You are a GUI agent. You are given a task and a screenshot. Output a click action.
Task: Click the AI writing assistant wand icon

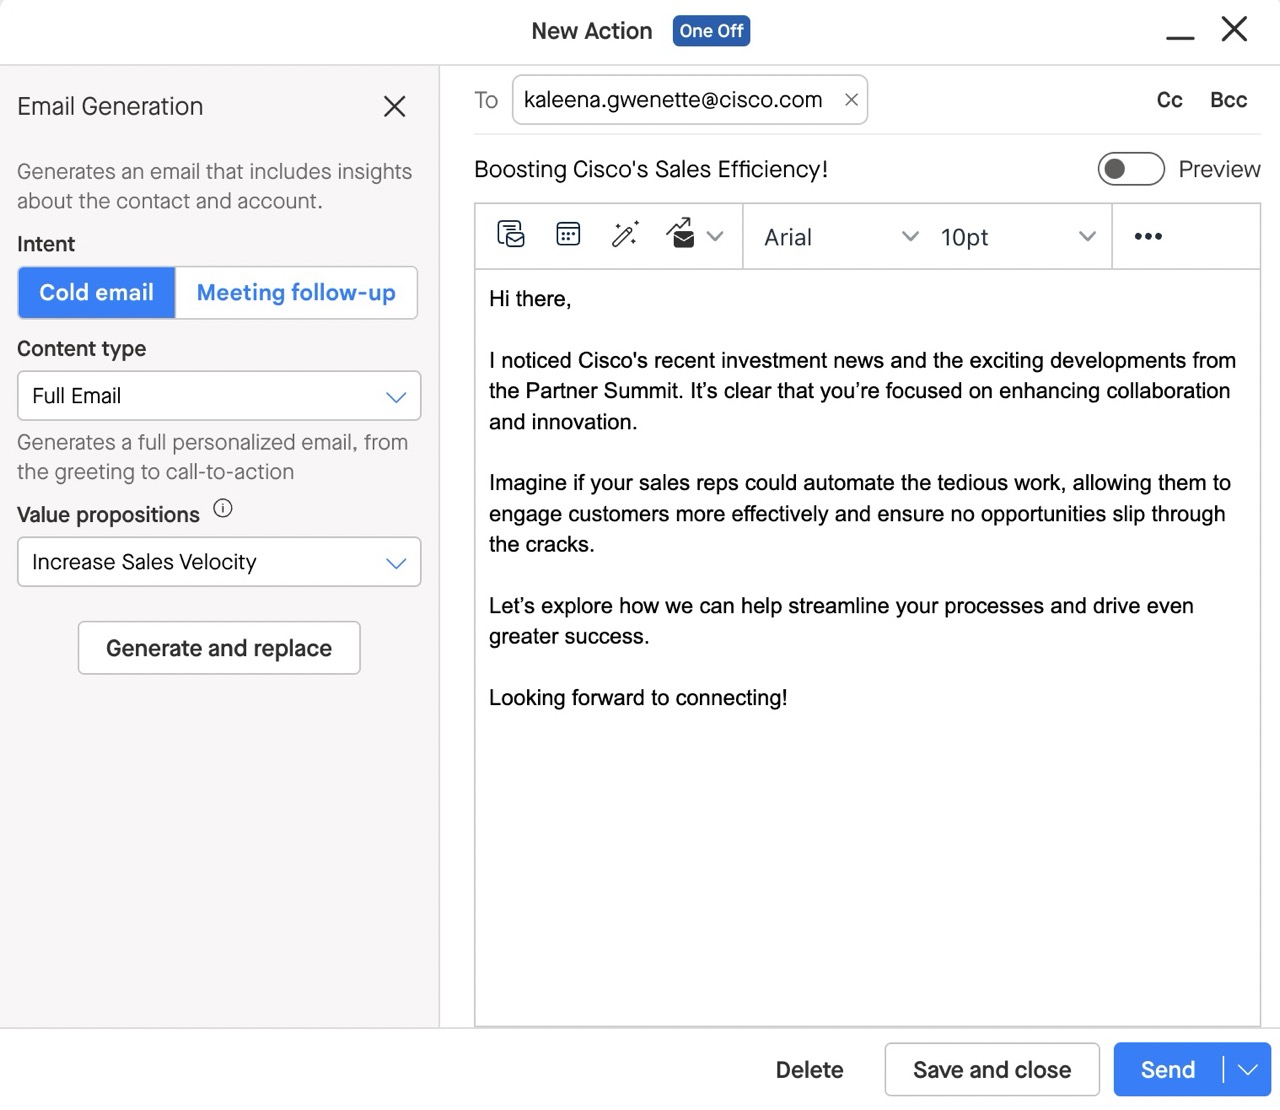click(625, 236)
